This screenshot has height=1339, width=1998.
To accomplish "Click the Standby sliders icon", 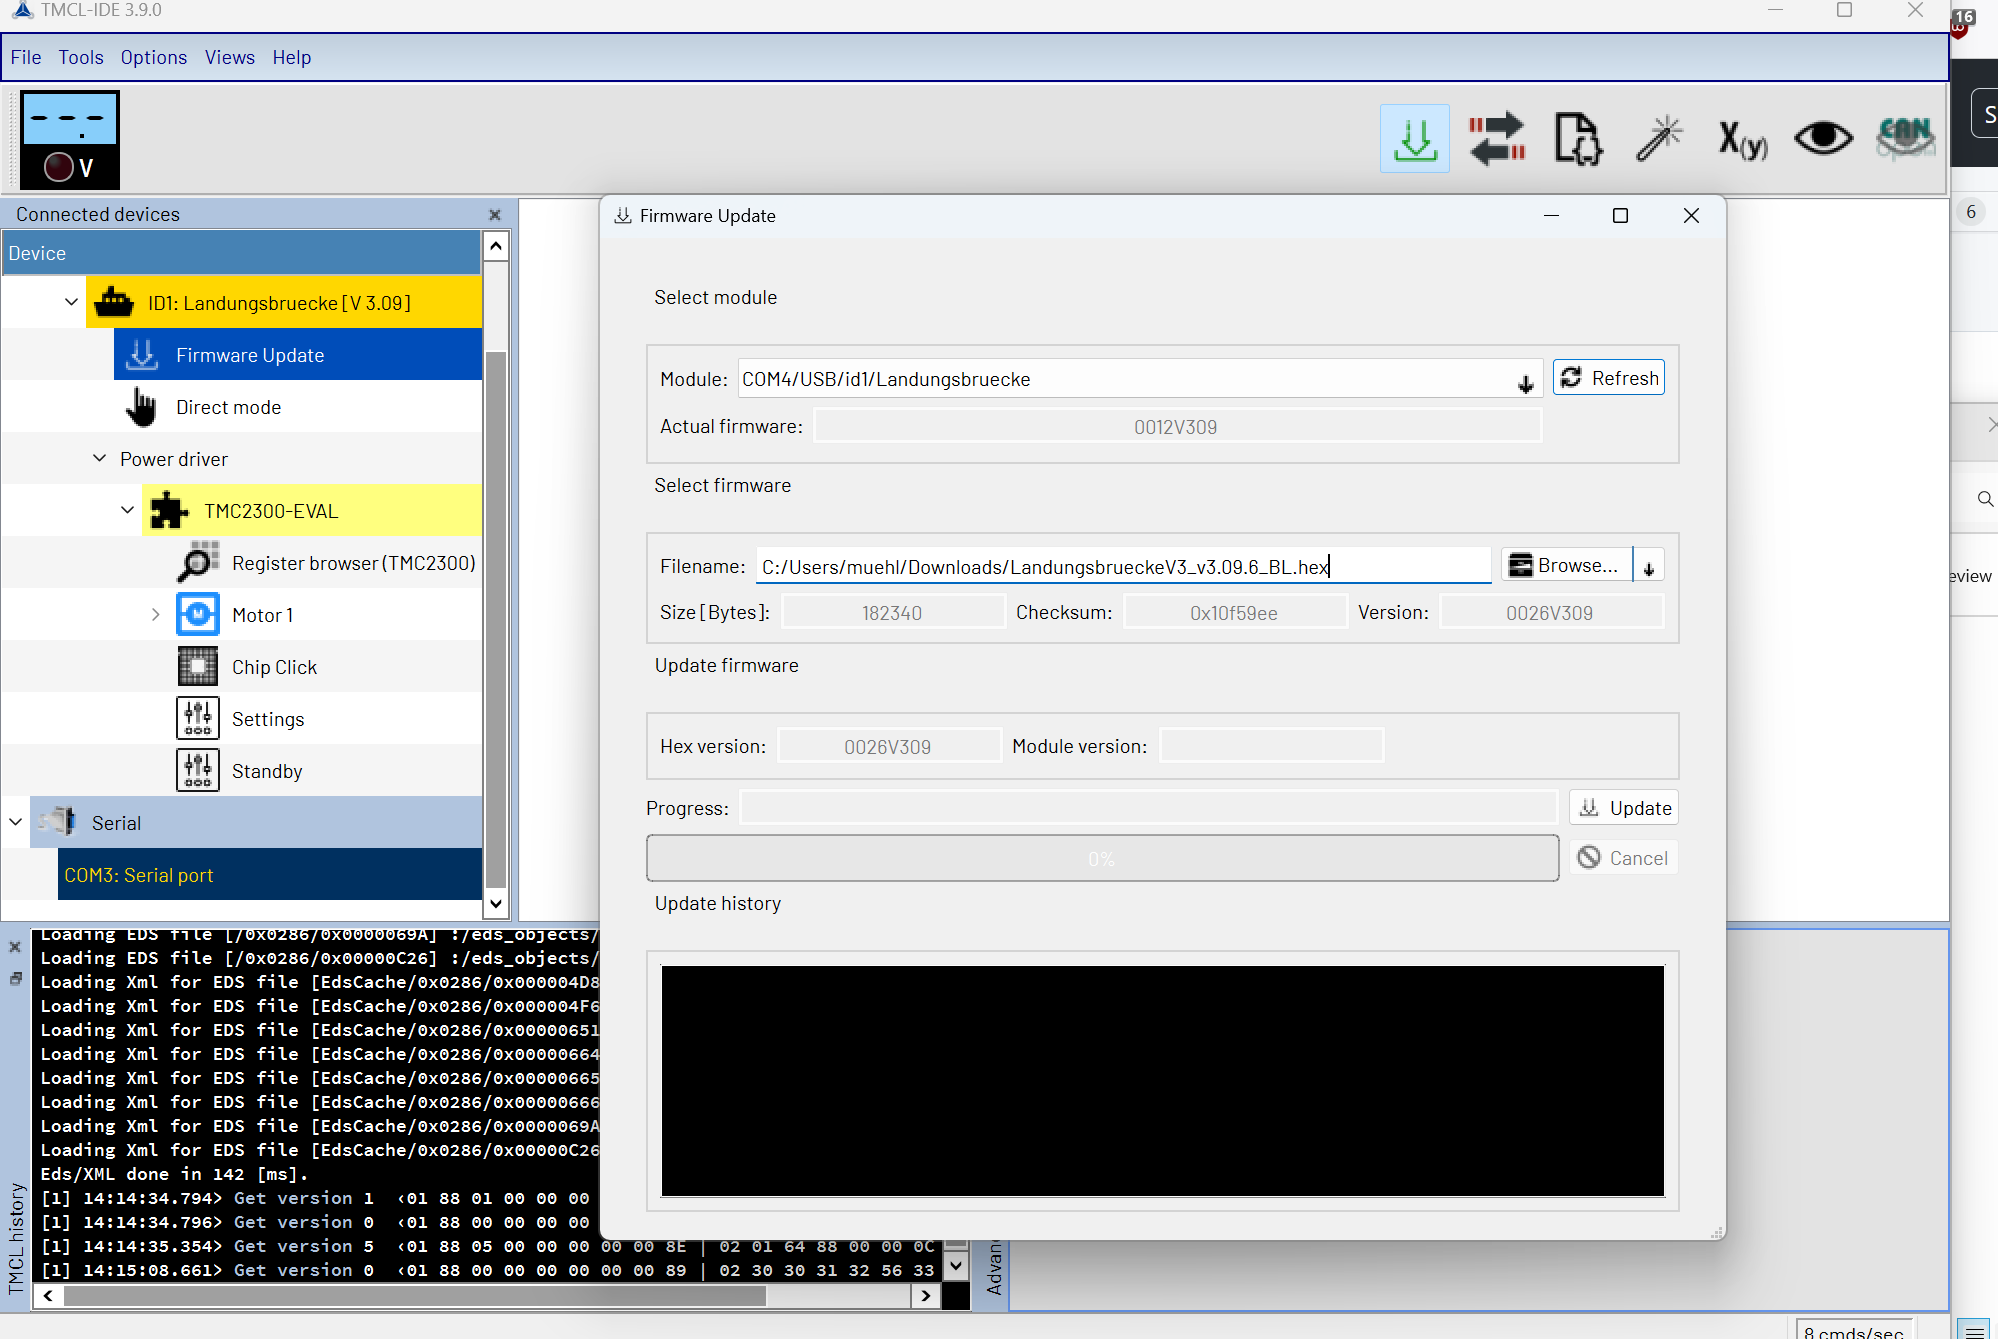I will tap(197, 770).
